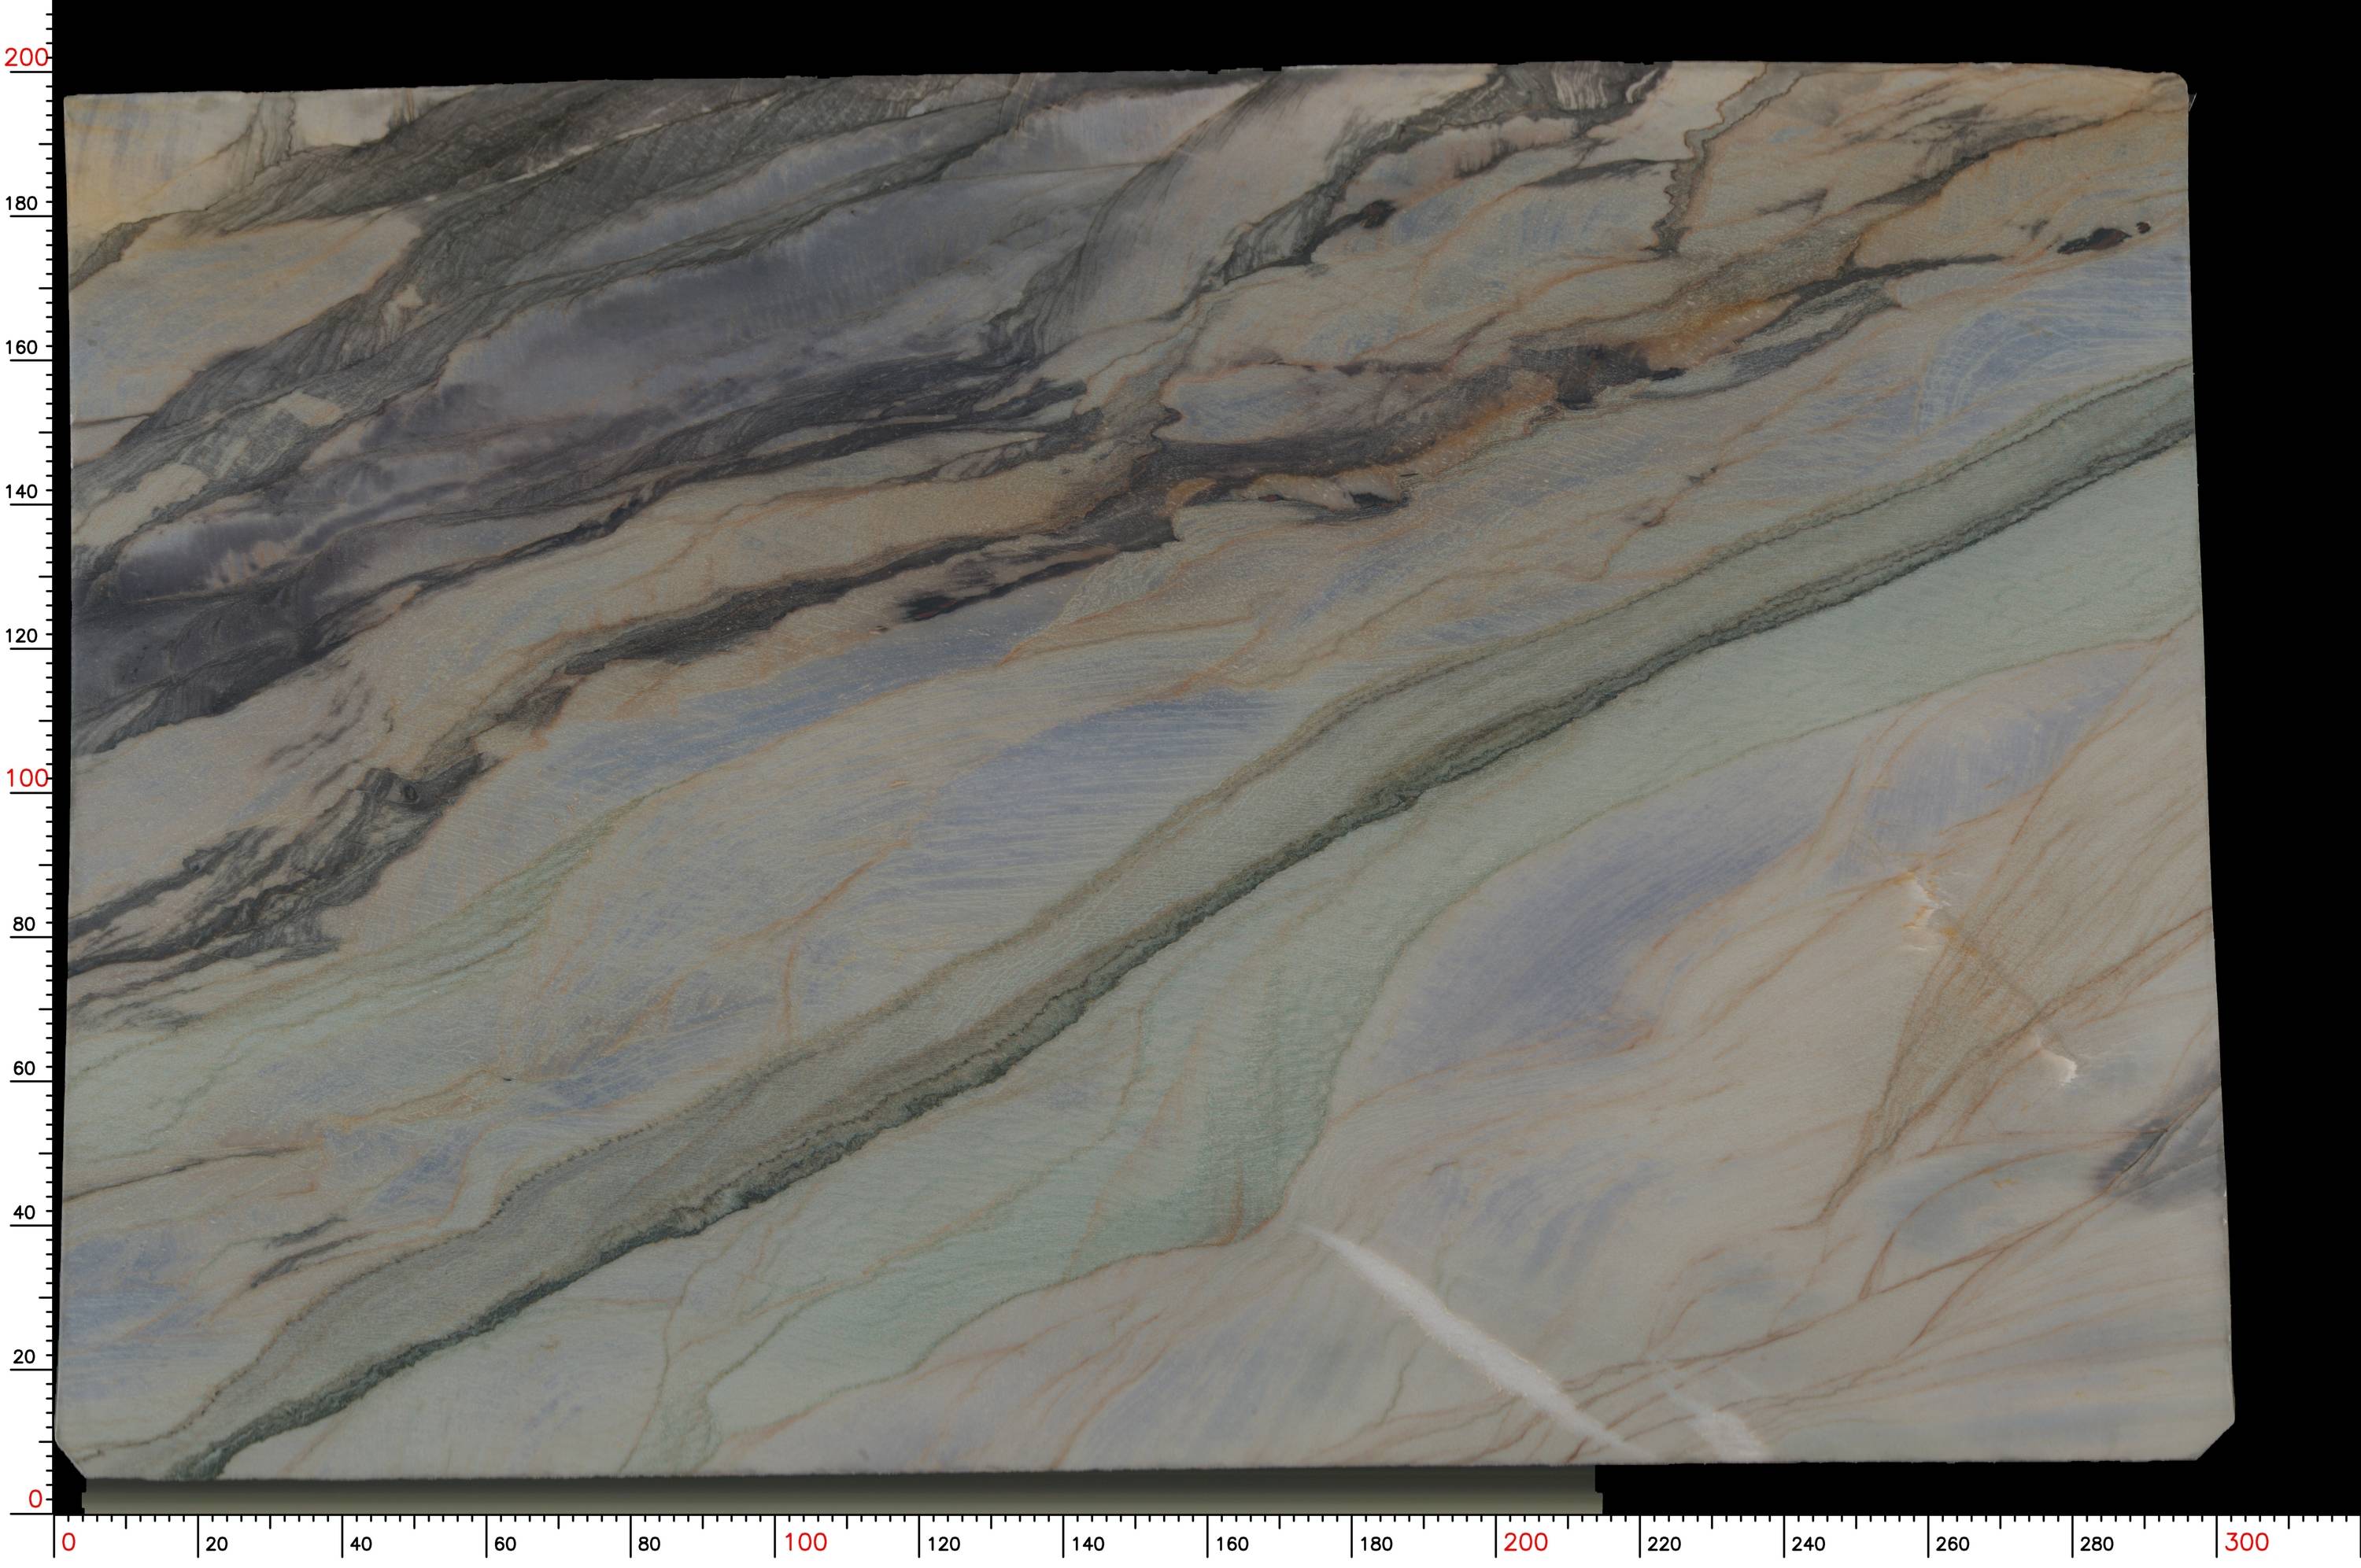
Task: Click the 240 mark on the horizontal ruler
Action: (1808, 1544)
